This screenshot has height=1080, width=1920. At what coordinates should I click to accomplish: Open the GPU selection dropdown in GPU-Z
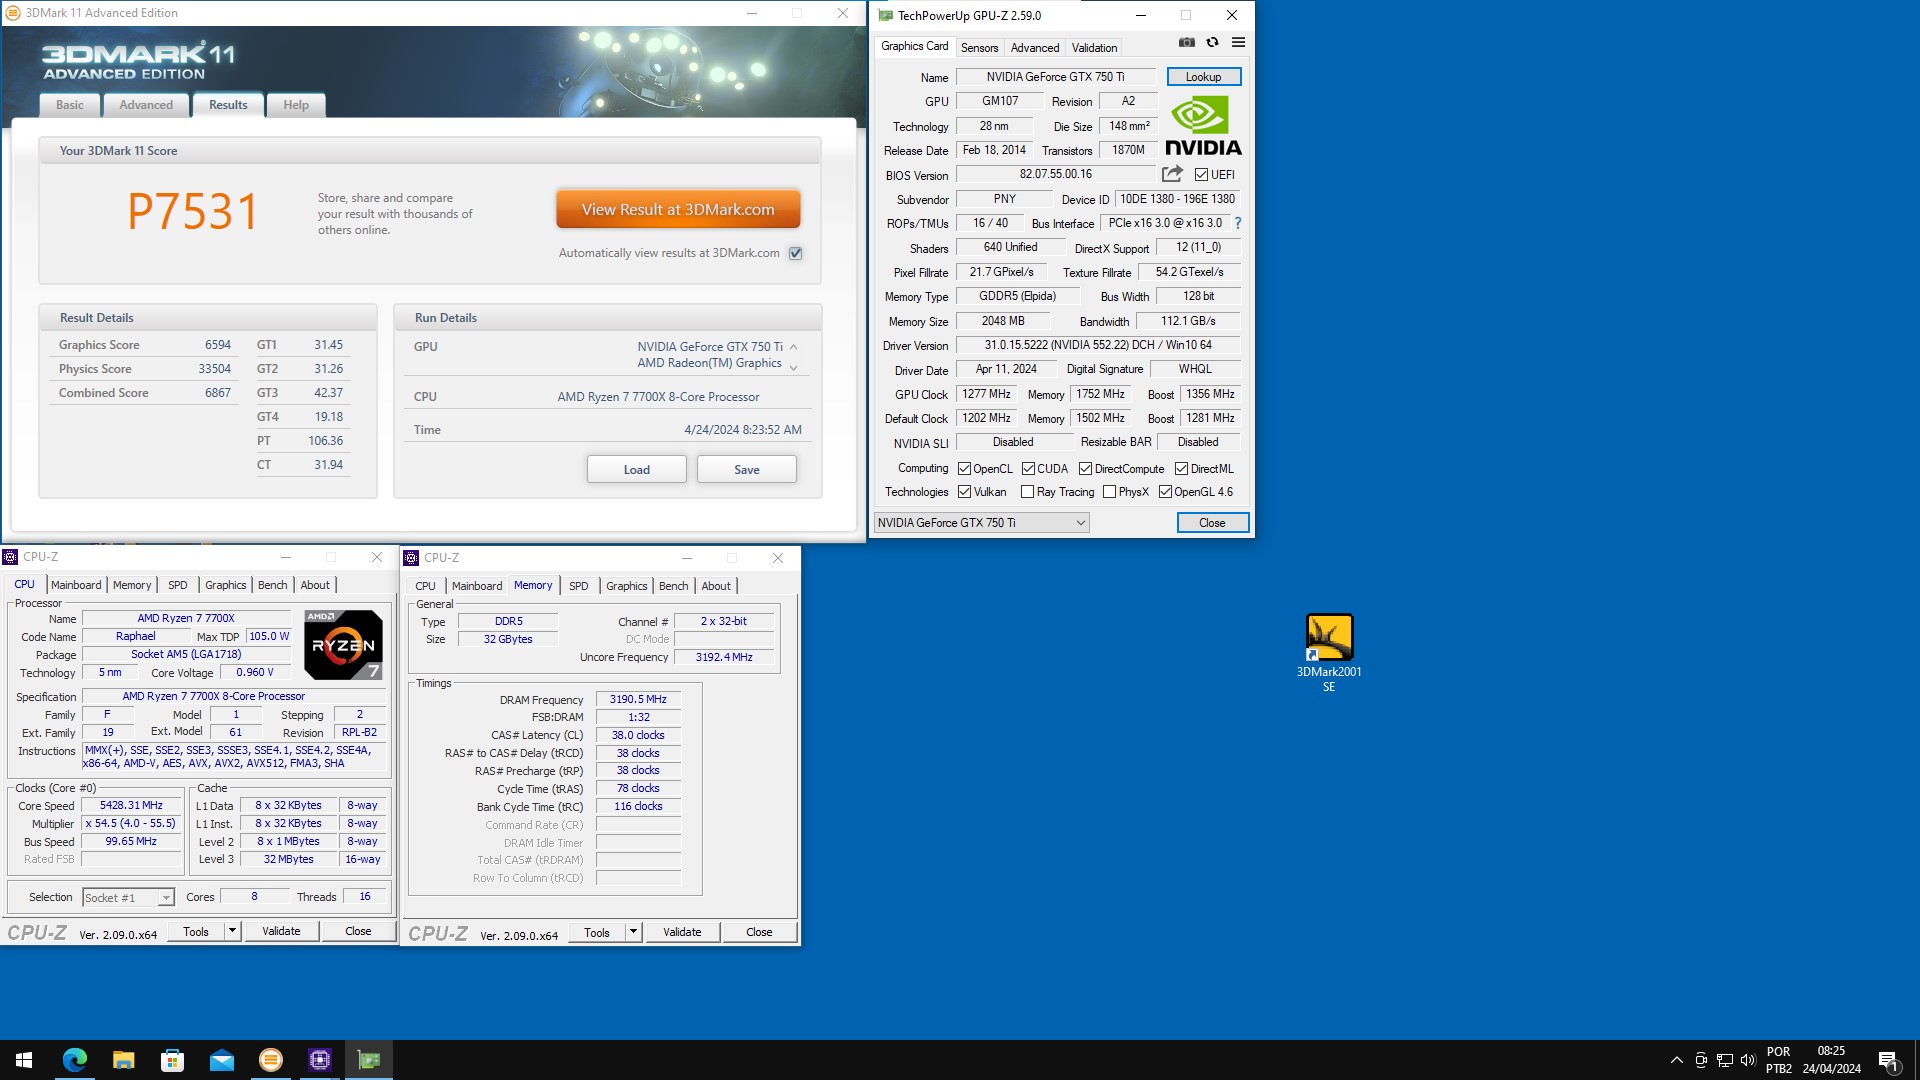tap(981, 523)
